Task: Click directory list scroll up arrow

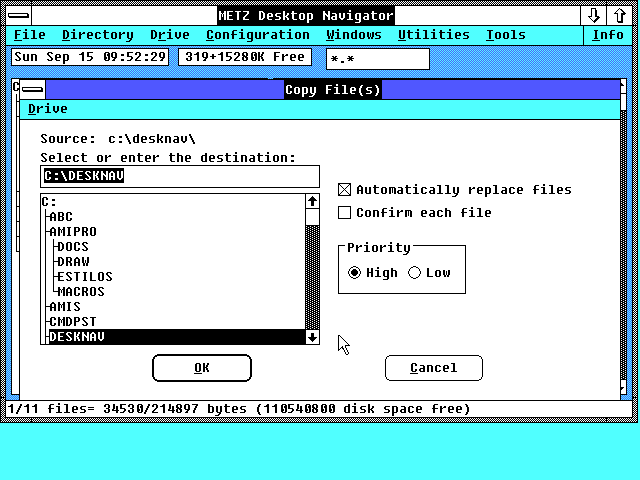Action: click(312, 201)
